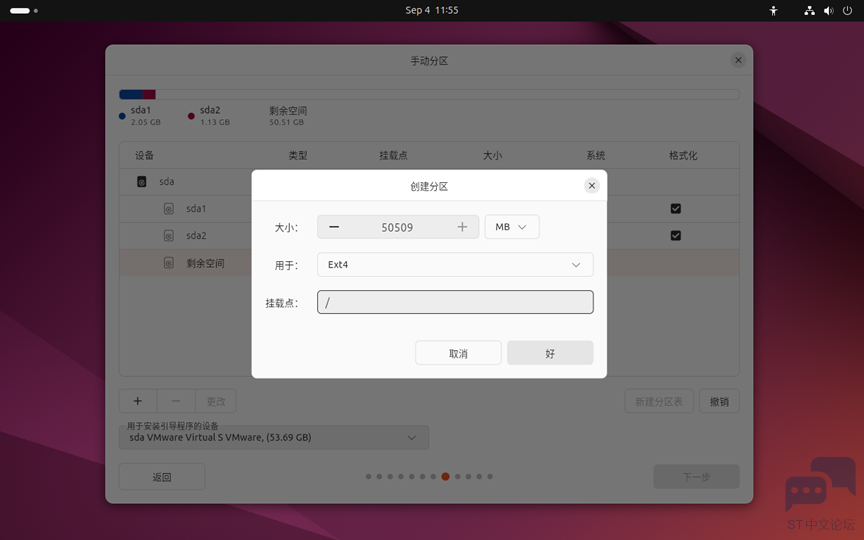The height and width of the screenshot is (540, 864).
Task: Click the network status icon
Action: pyautogui.click(x=809, y=10)
